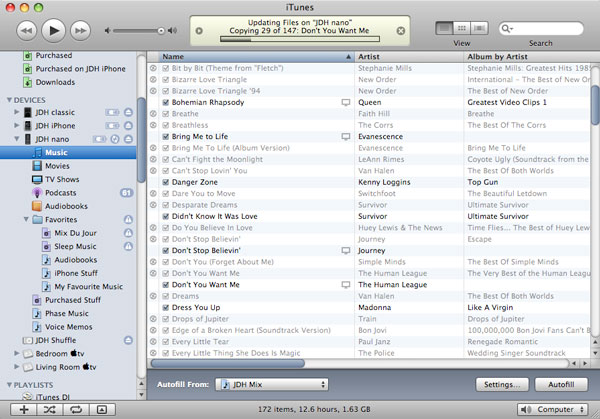Collapse the JDH nano device

pos(16,139)
